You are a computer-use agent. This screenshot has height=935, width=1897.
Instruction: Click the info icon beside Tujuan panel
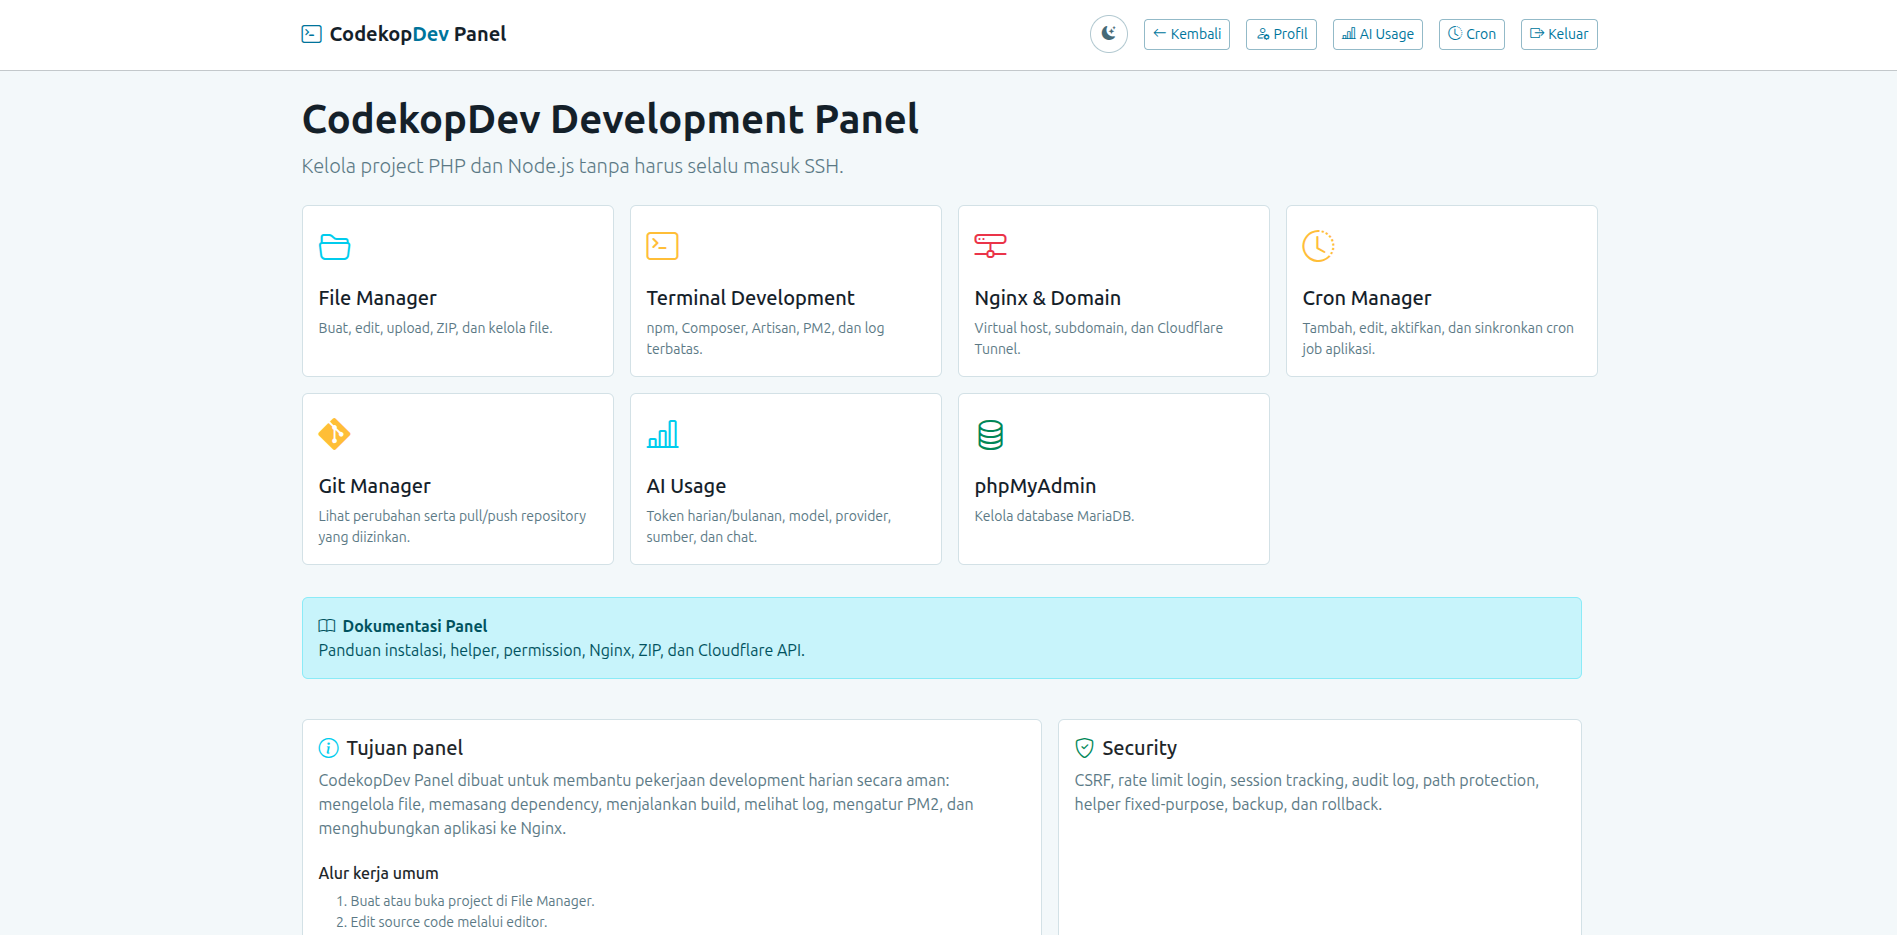(x=328, y=748)
